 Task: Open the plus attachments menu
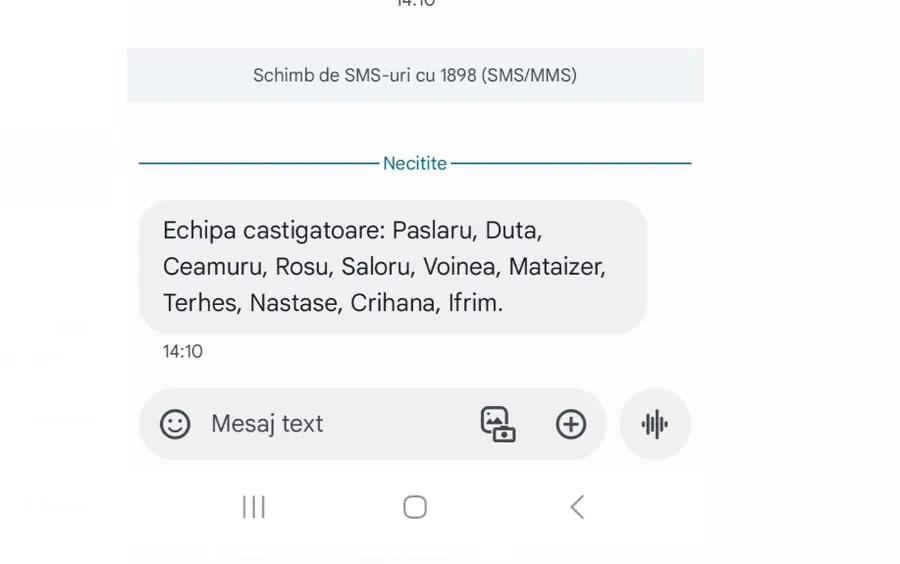click(x=571, y=424)
